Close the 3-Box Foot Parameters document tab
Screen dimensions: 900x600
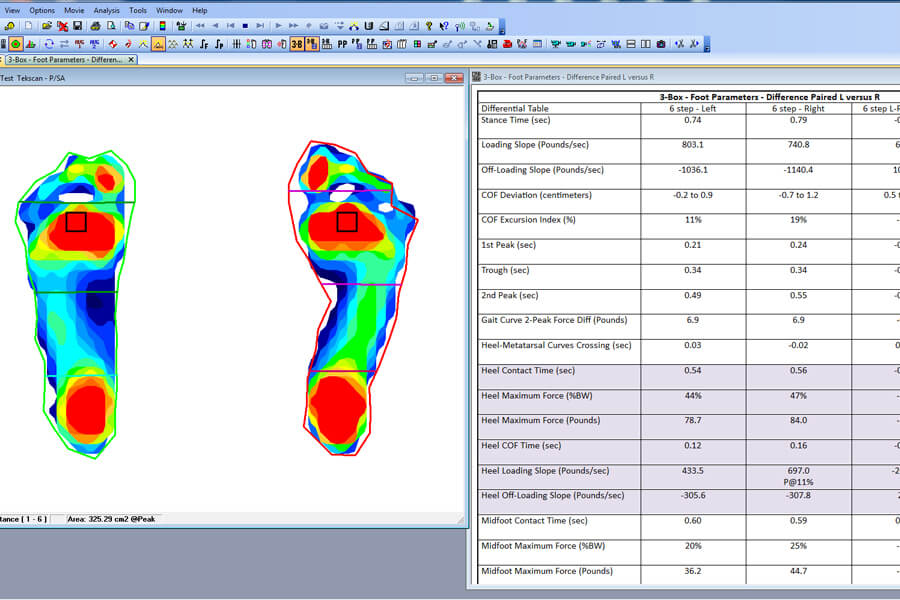pyautogui.click(x=131, y=58)
